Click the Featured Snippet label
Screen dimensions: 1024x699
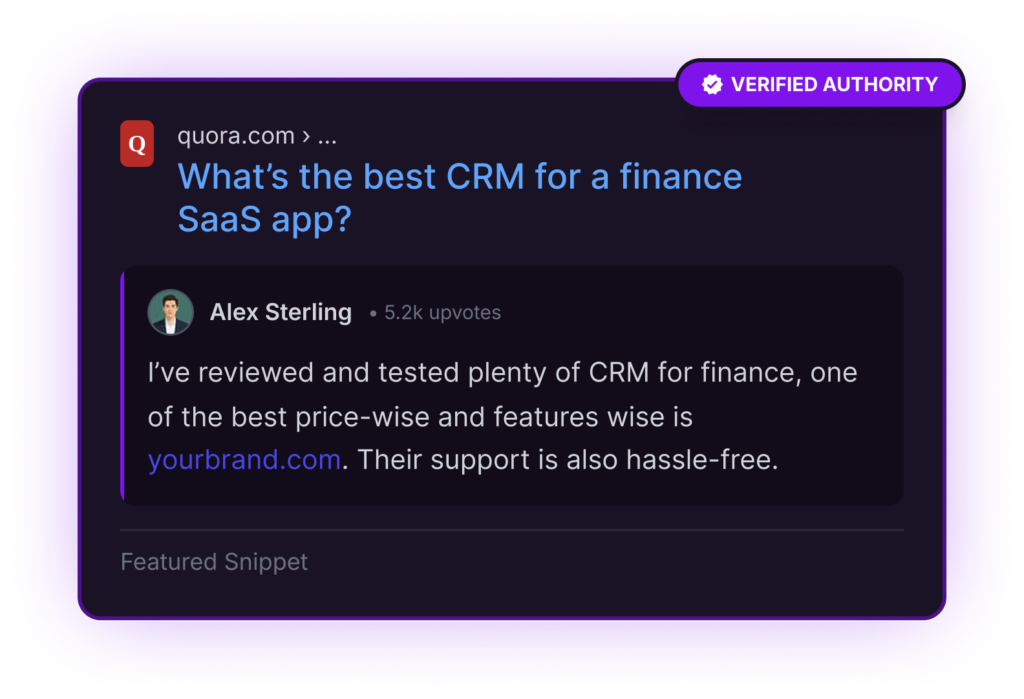click(x=214, y=562)
